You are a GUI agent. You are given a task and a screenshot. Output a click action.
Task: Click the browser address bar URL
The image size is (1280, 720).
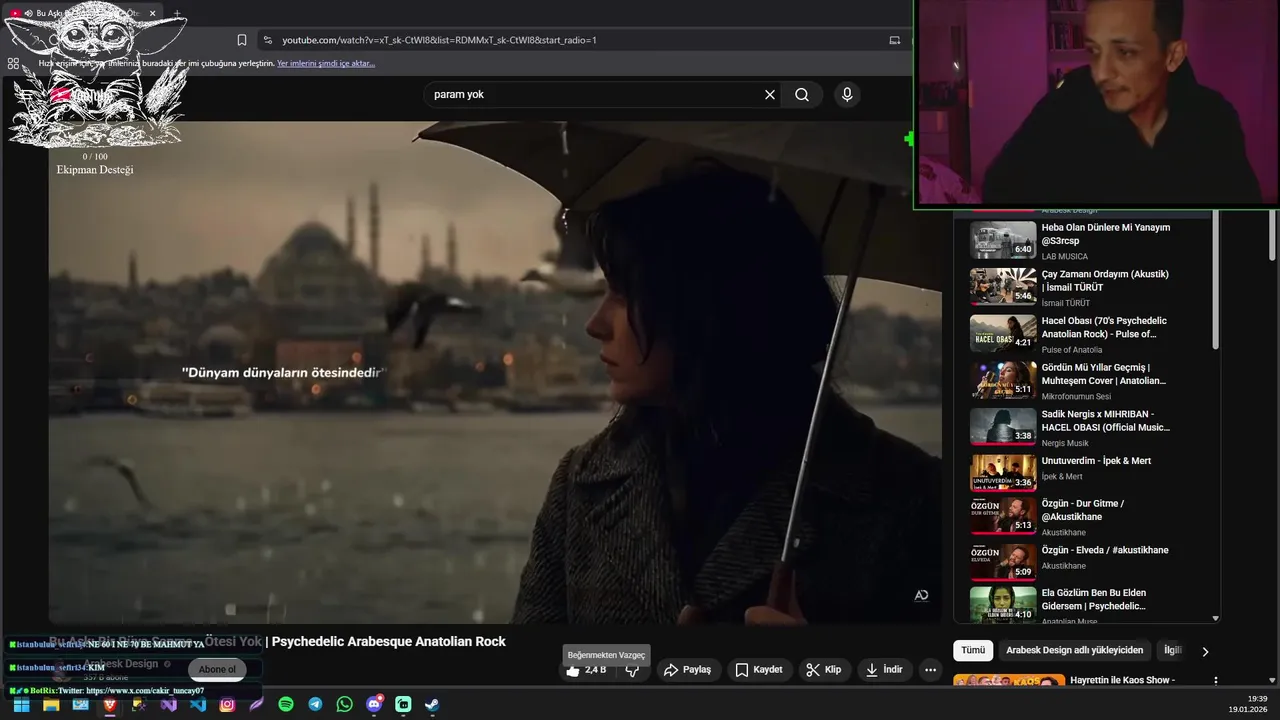point(440,40)
